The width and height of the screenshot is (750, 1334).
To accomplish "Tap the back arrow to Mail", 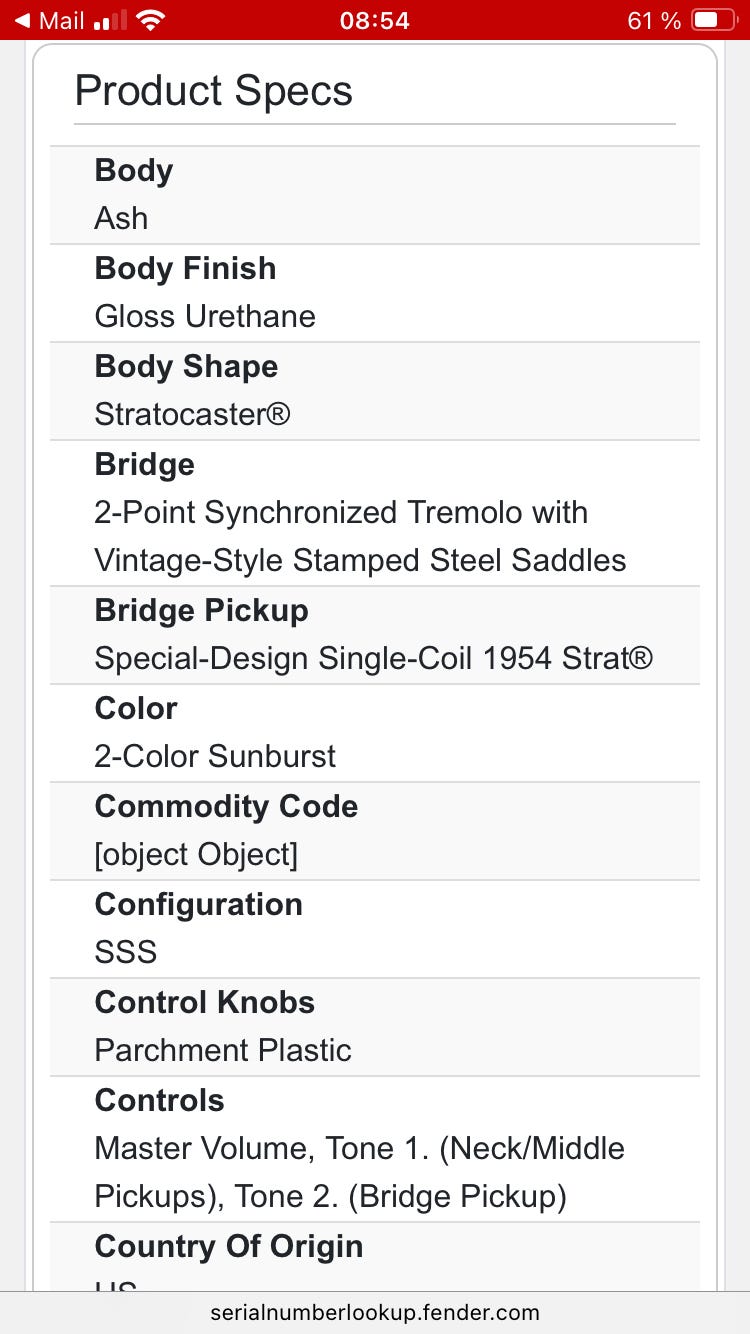I will 21,20.
